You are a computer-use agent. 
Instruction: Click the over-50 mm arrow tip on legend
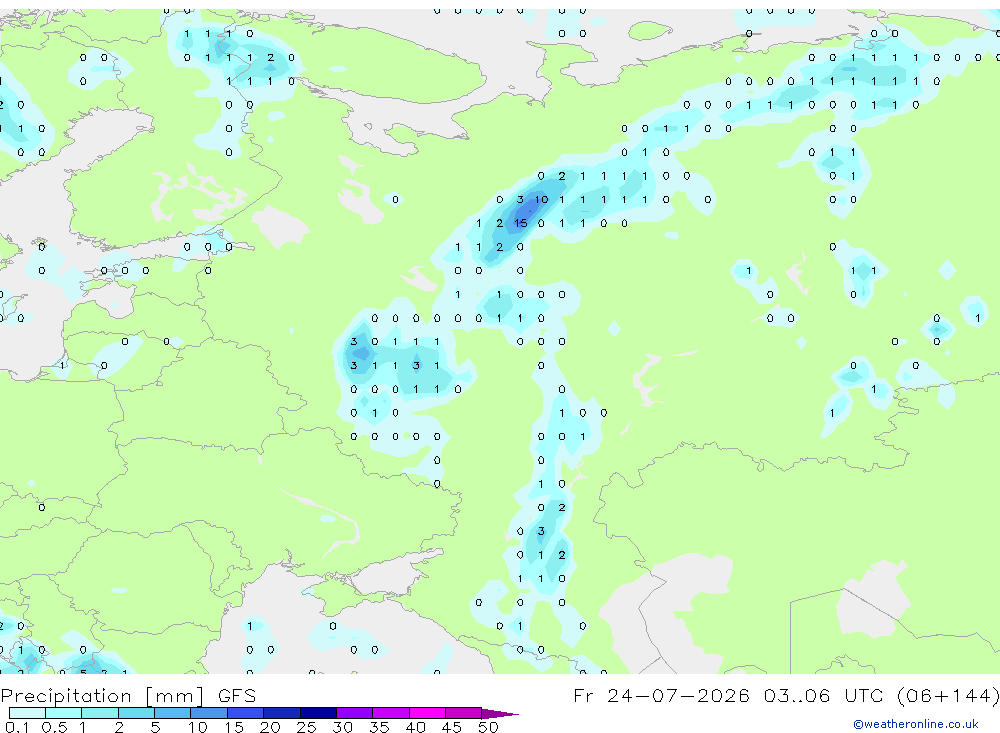[x=500, y=714]
